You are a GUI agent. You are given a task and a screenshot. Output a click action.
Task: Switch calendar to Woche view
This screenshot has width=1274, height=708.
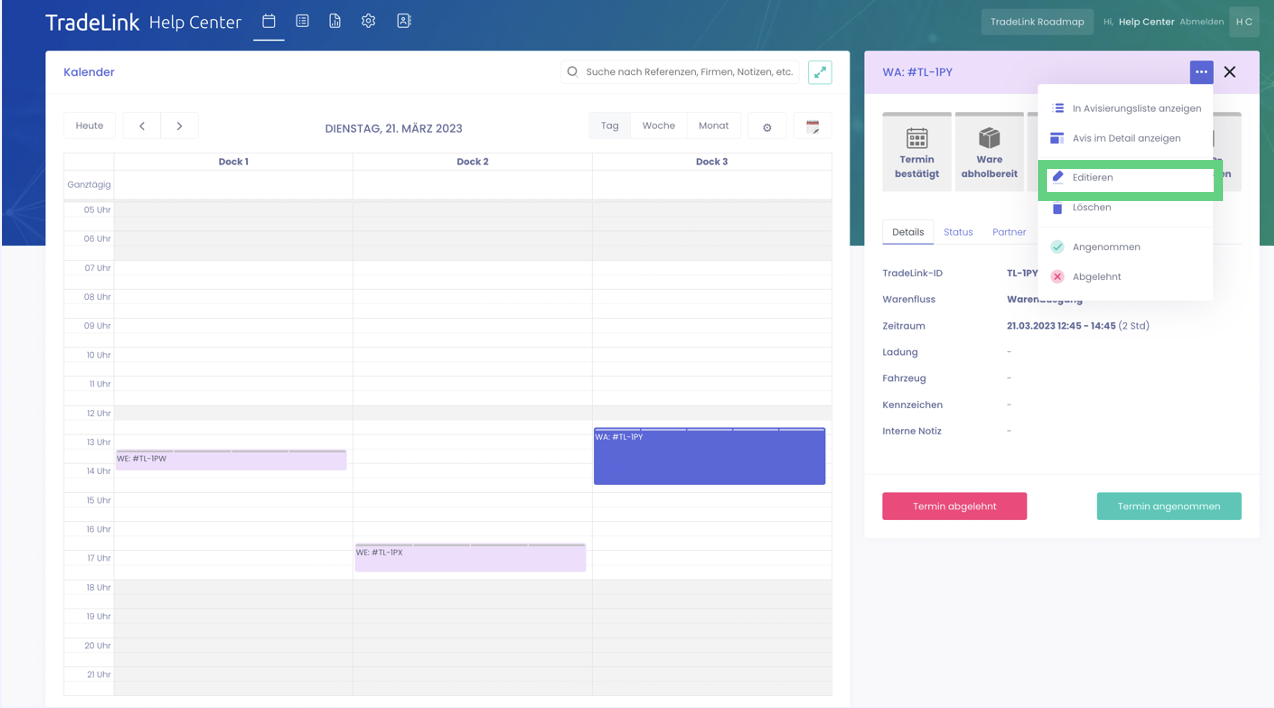(658, 126)
